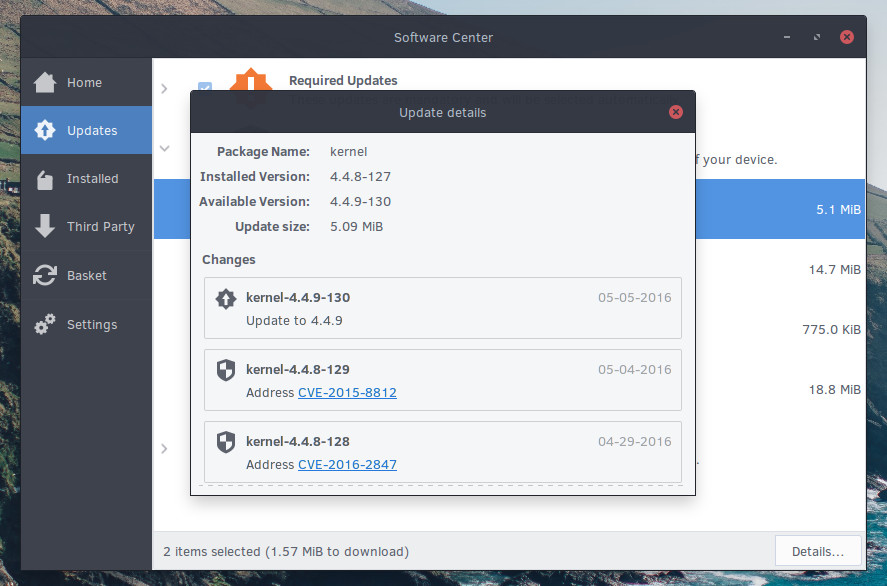The image size is (887, 586).
Task: Expand the Required Updates group chevron
Action: [x=165, y=88]
